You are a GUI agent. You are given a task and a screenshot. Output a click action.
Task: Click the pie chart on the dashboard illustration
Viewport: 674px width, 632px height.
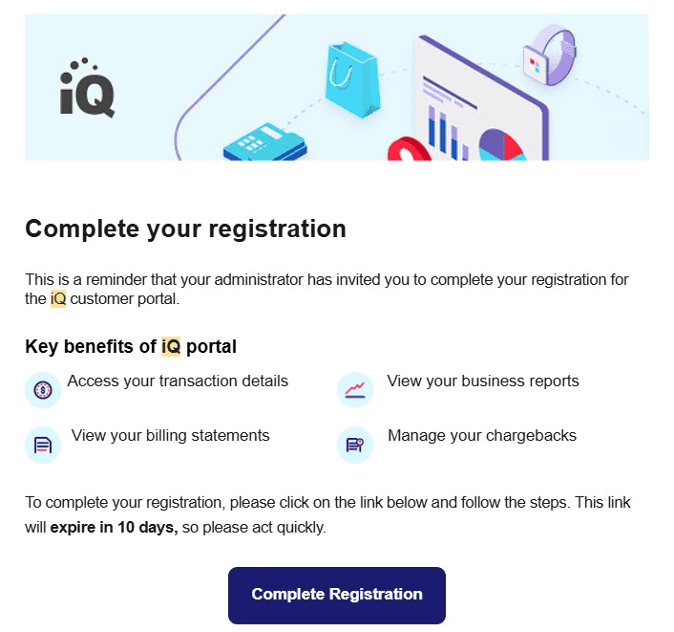501,143
